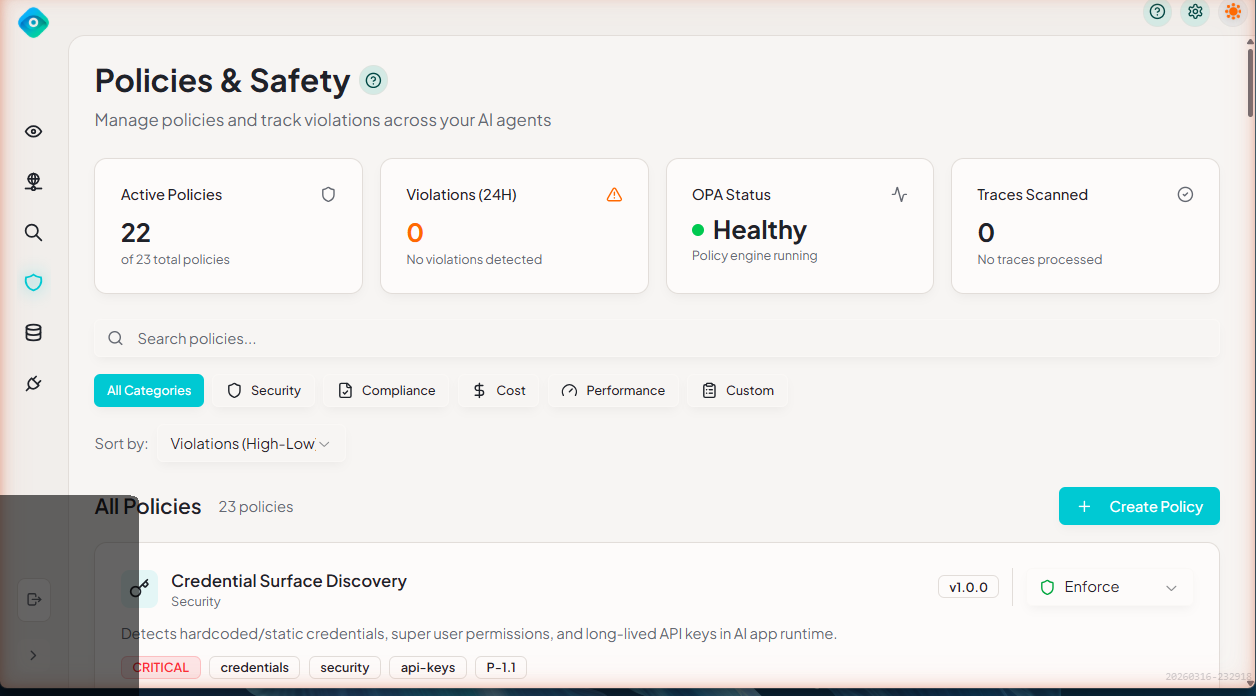Click the help icon beside Policies & Safety
The height and width of the screenshot is (696, 1256).
[x=373, y=81]
